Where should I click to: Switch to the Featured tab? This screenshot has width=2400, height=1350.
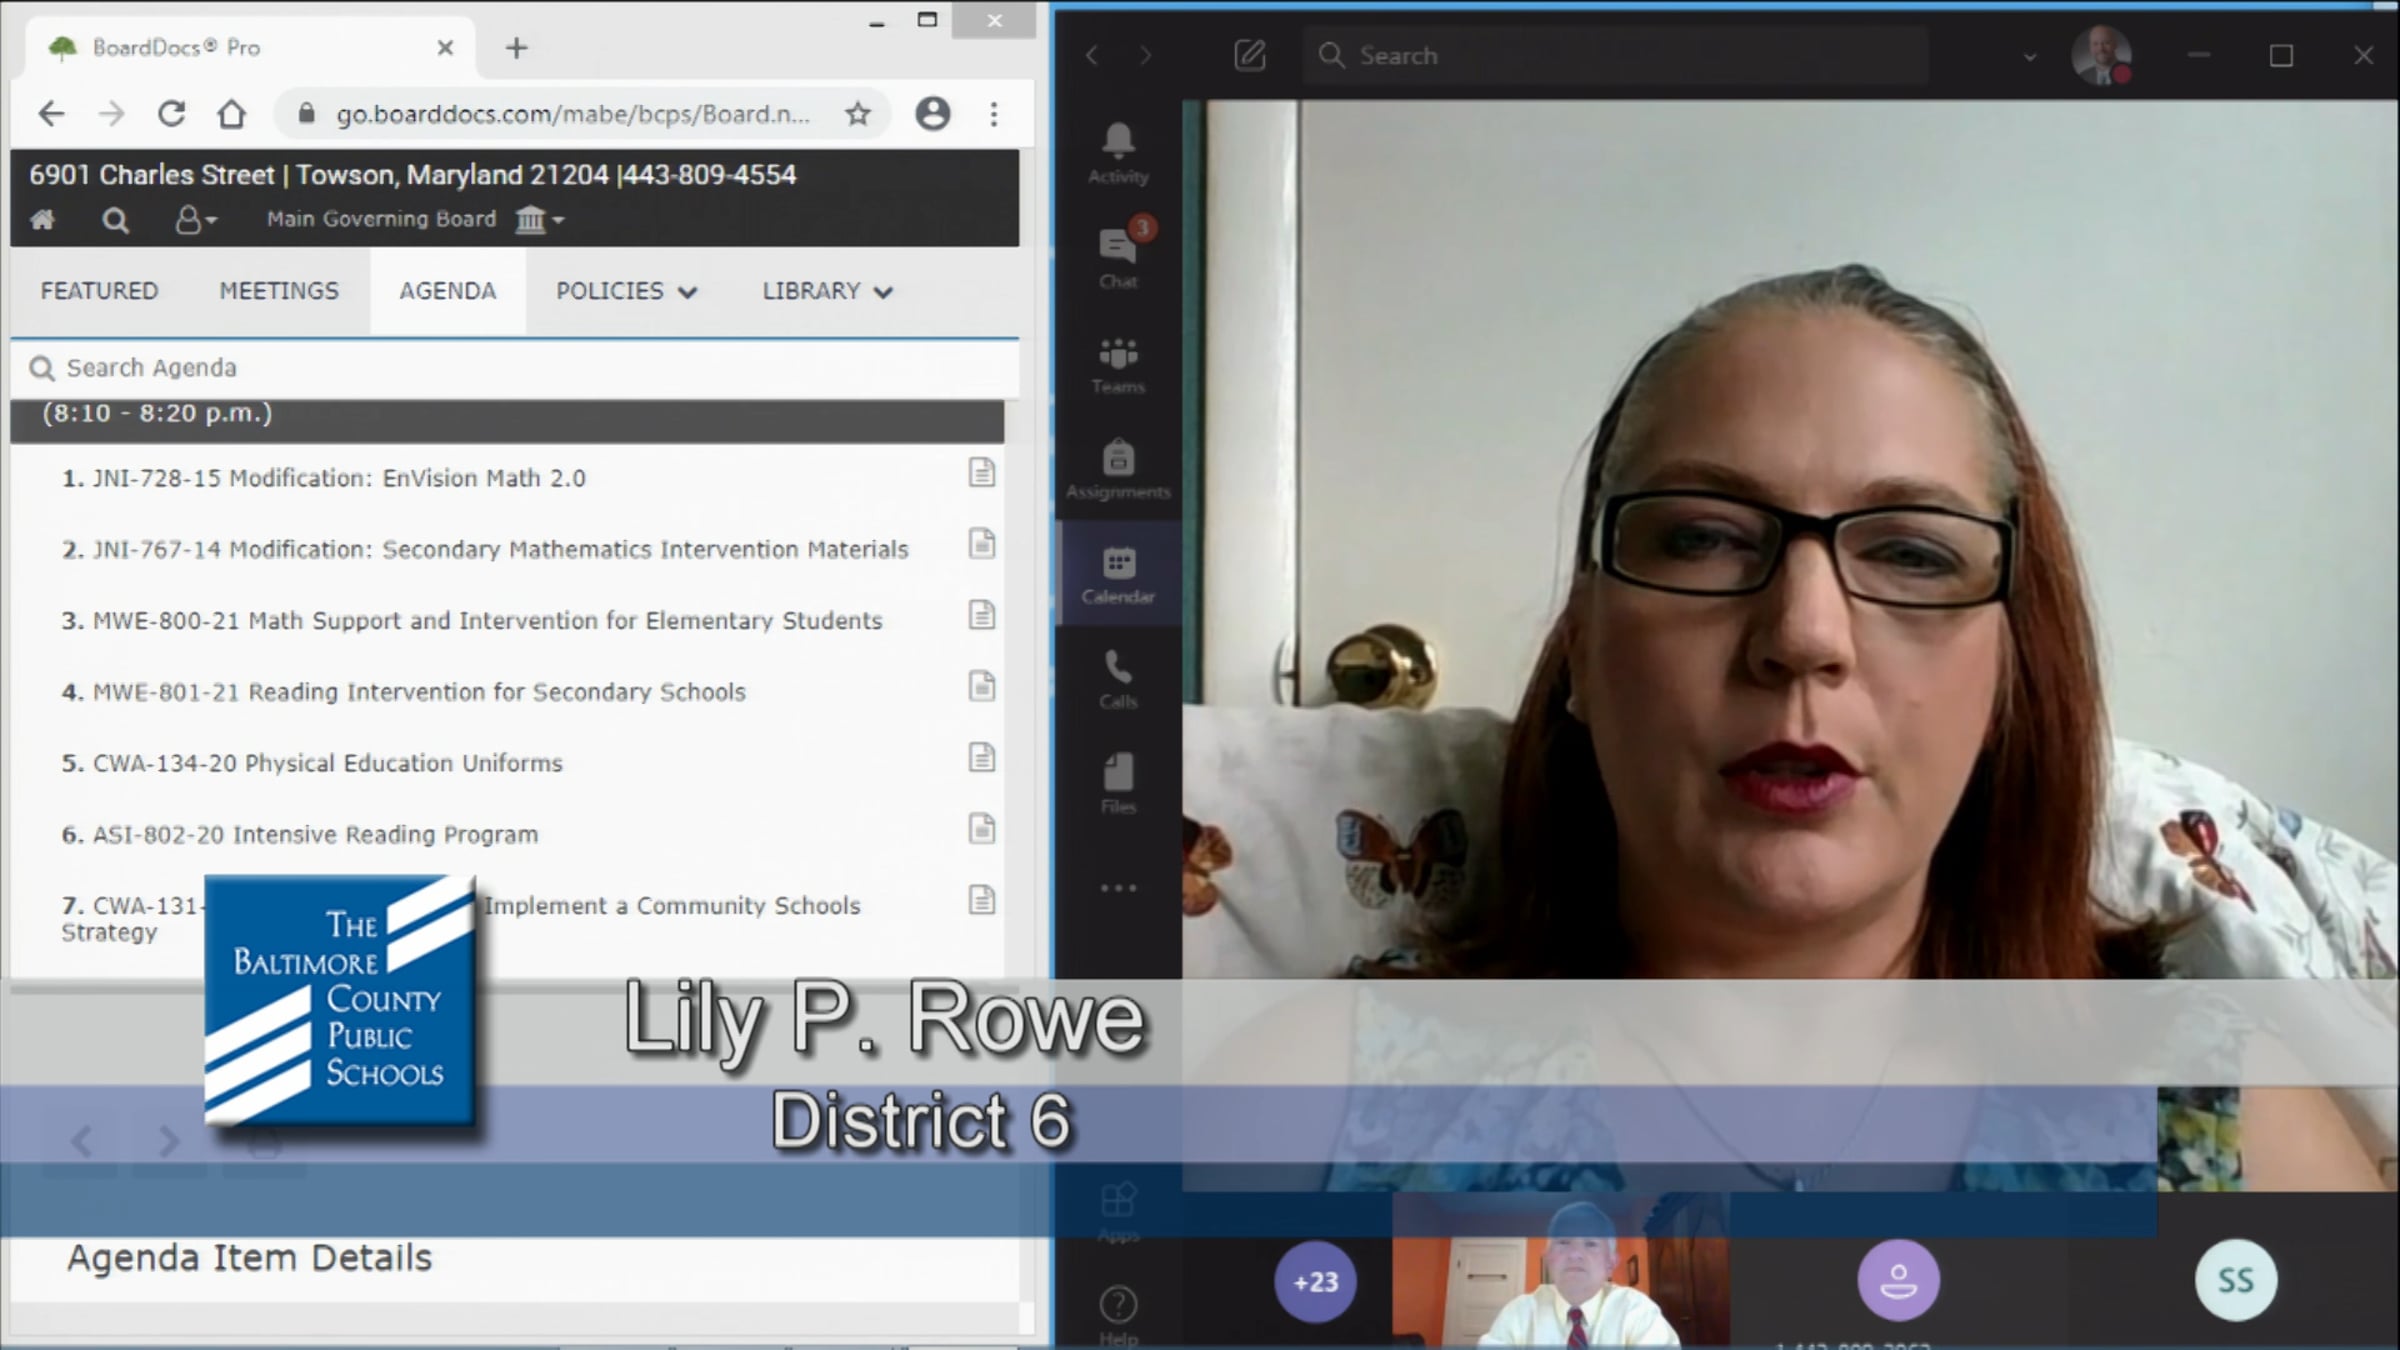pyautogui.click(x=99, y=291)
